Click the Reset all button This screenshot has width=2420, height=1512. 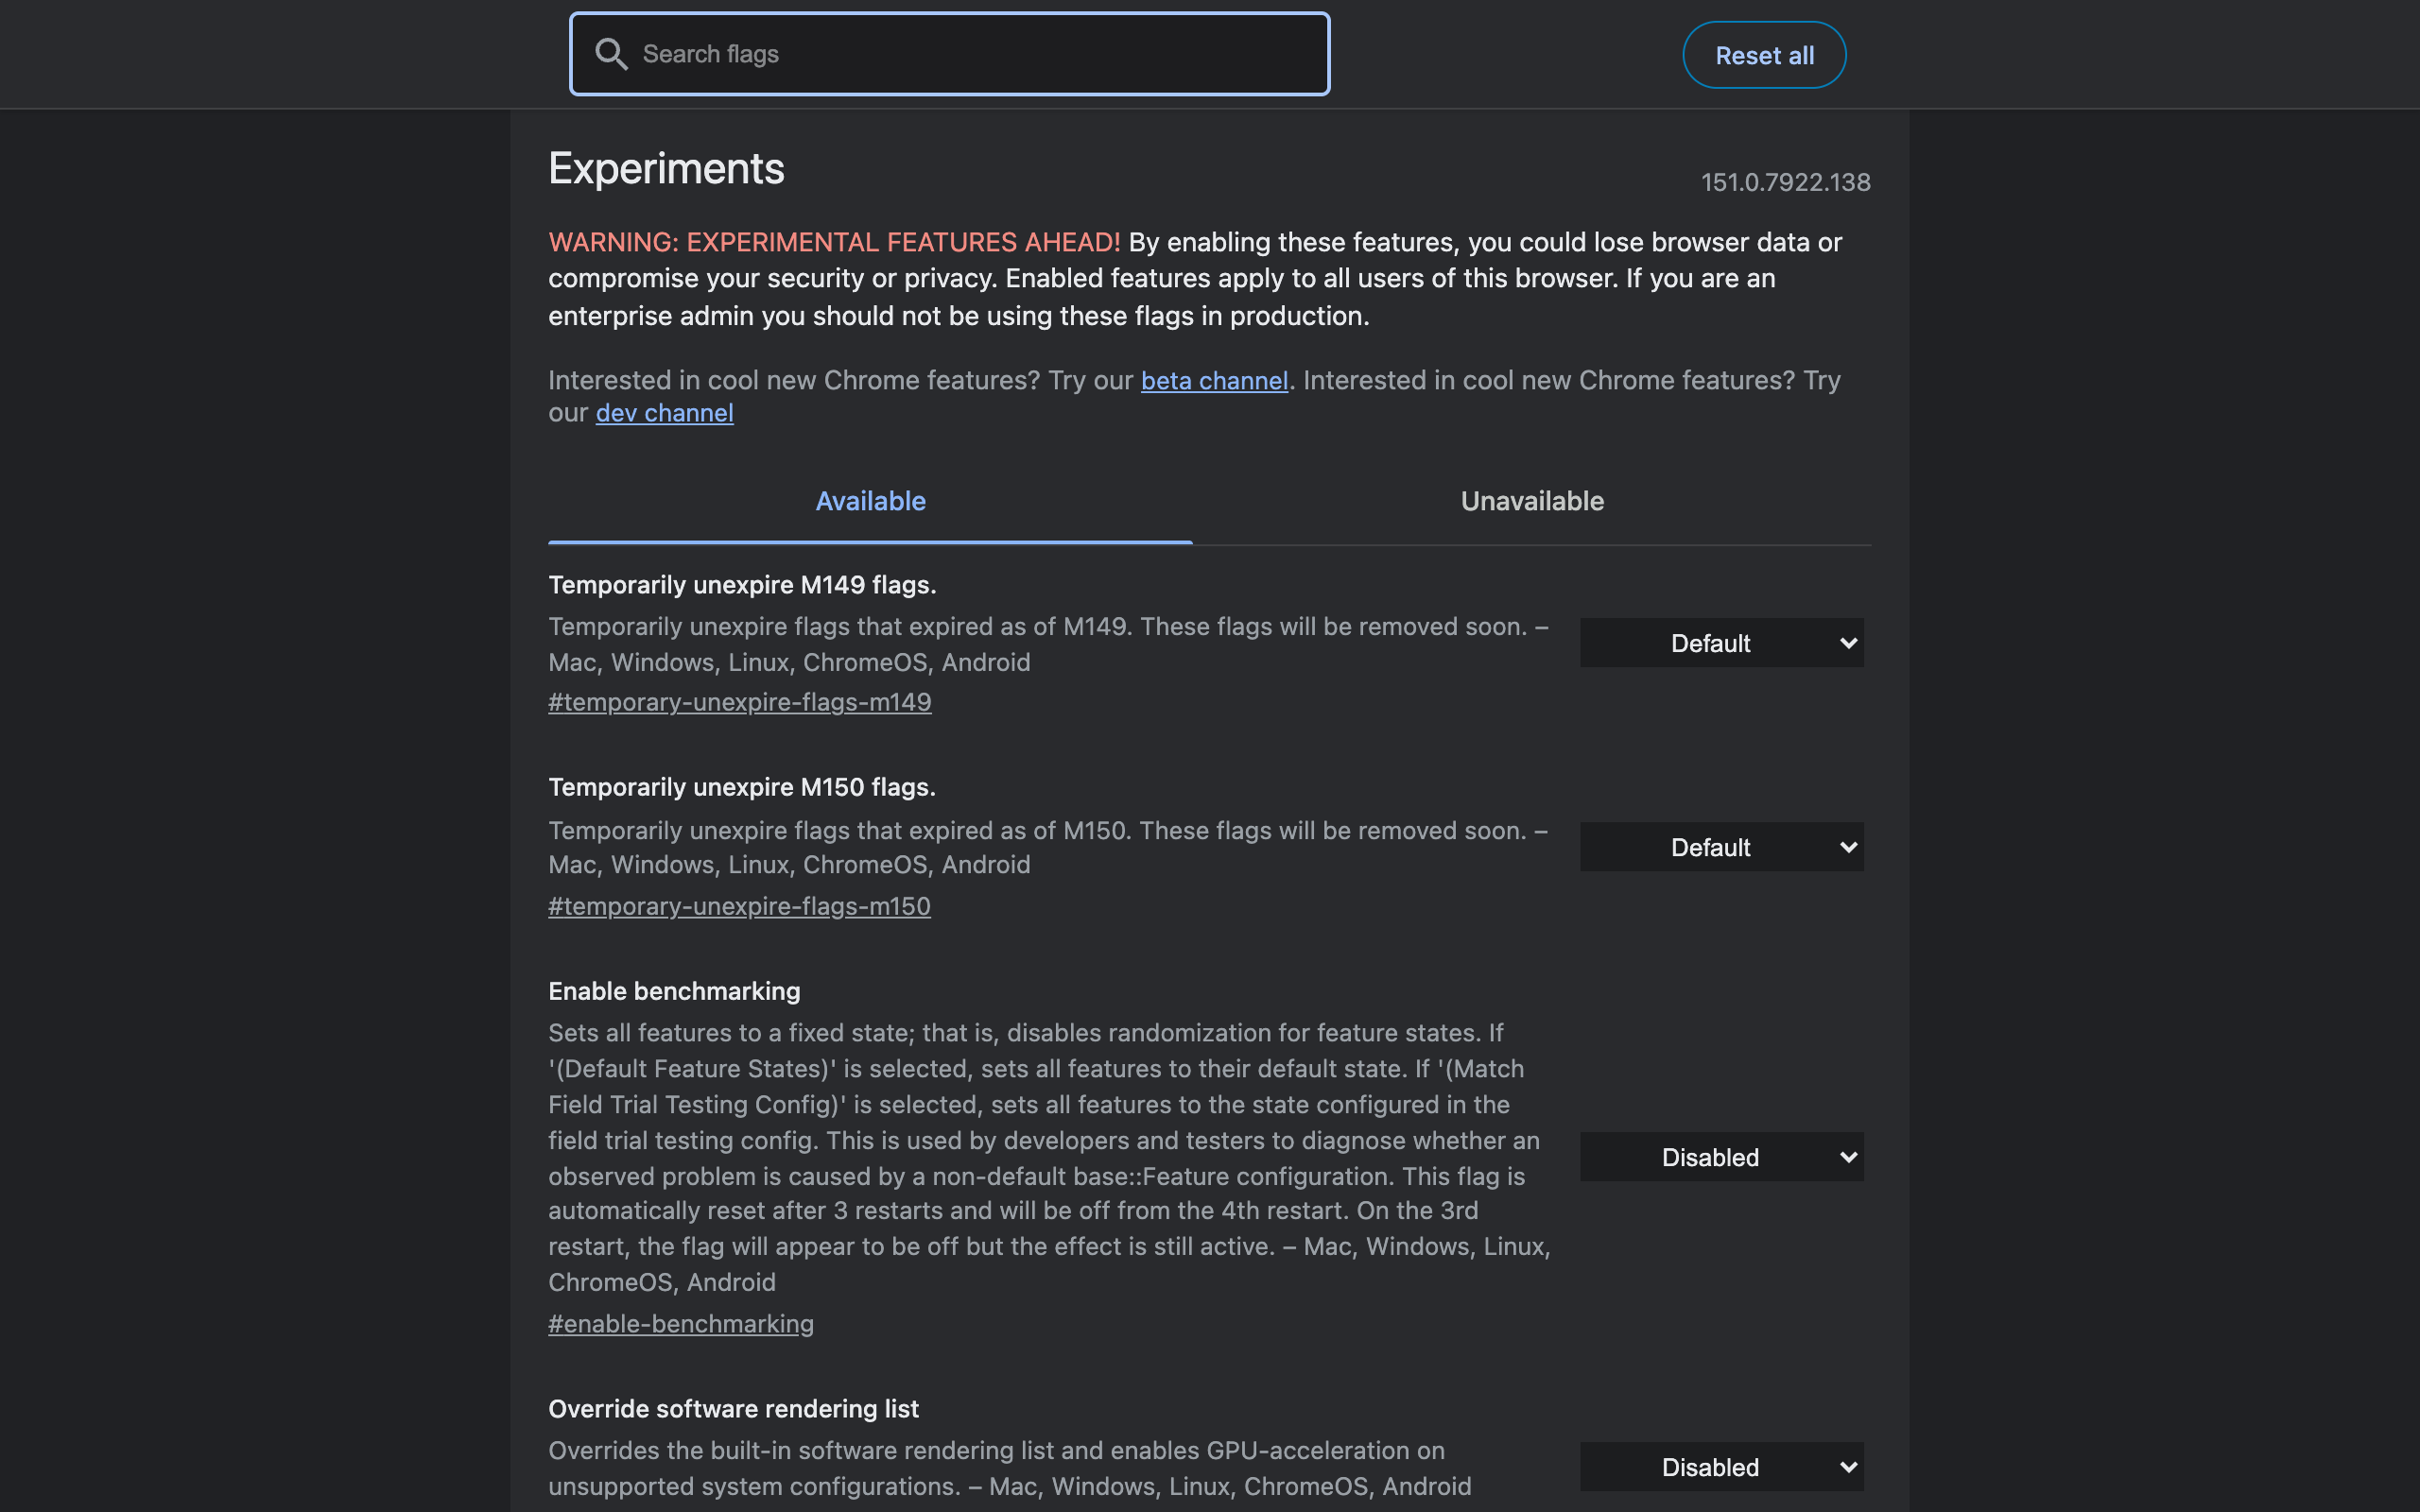pyautogui.click(x=1764, y=55)
